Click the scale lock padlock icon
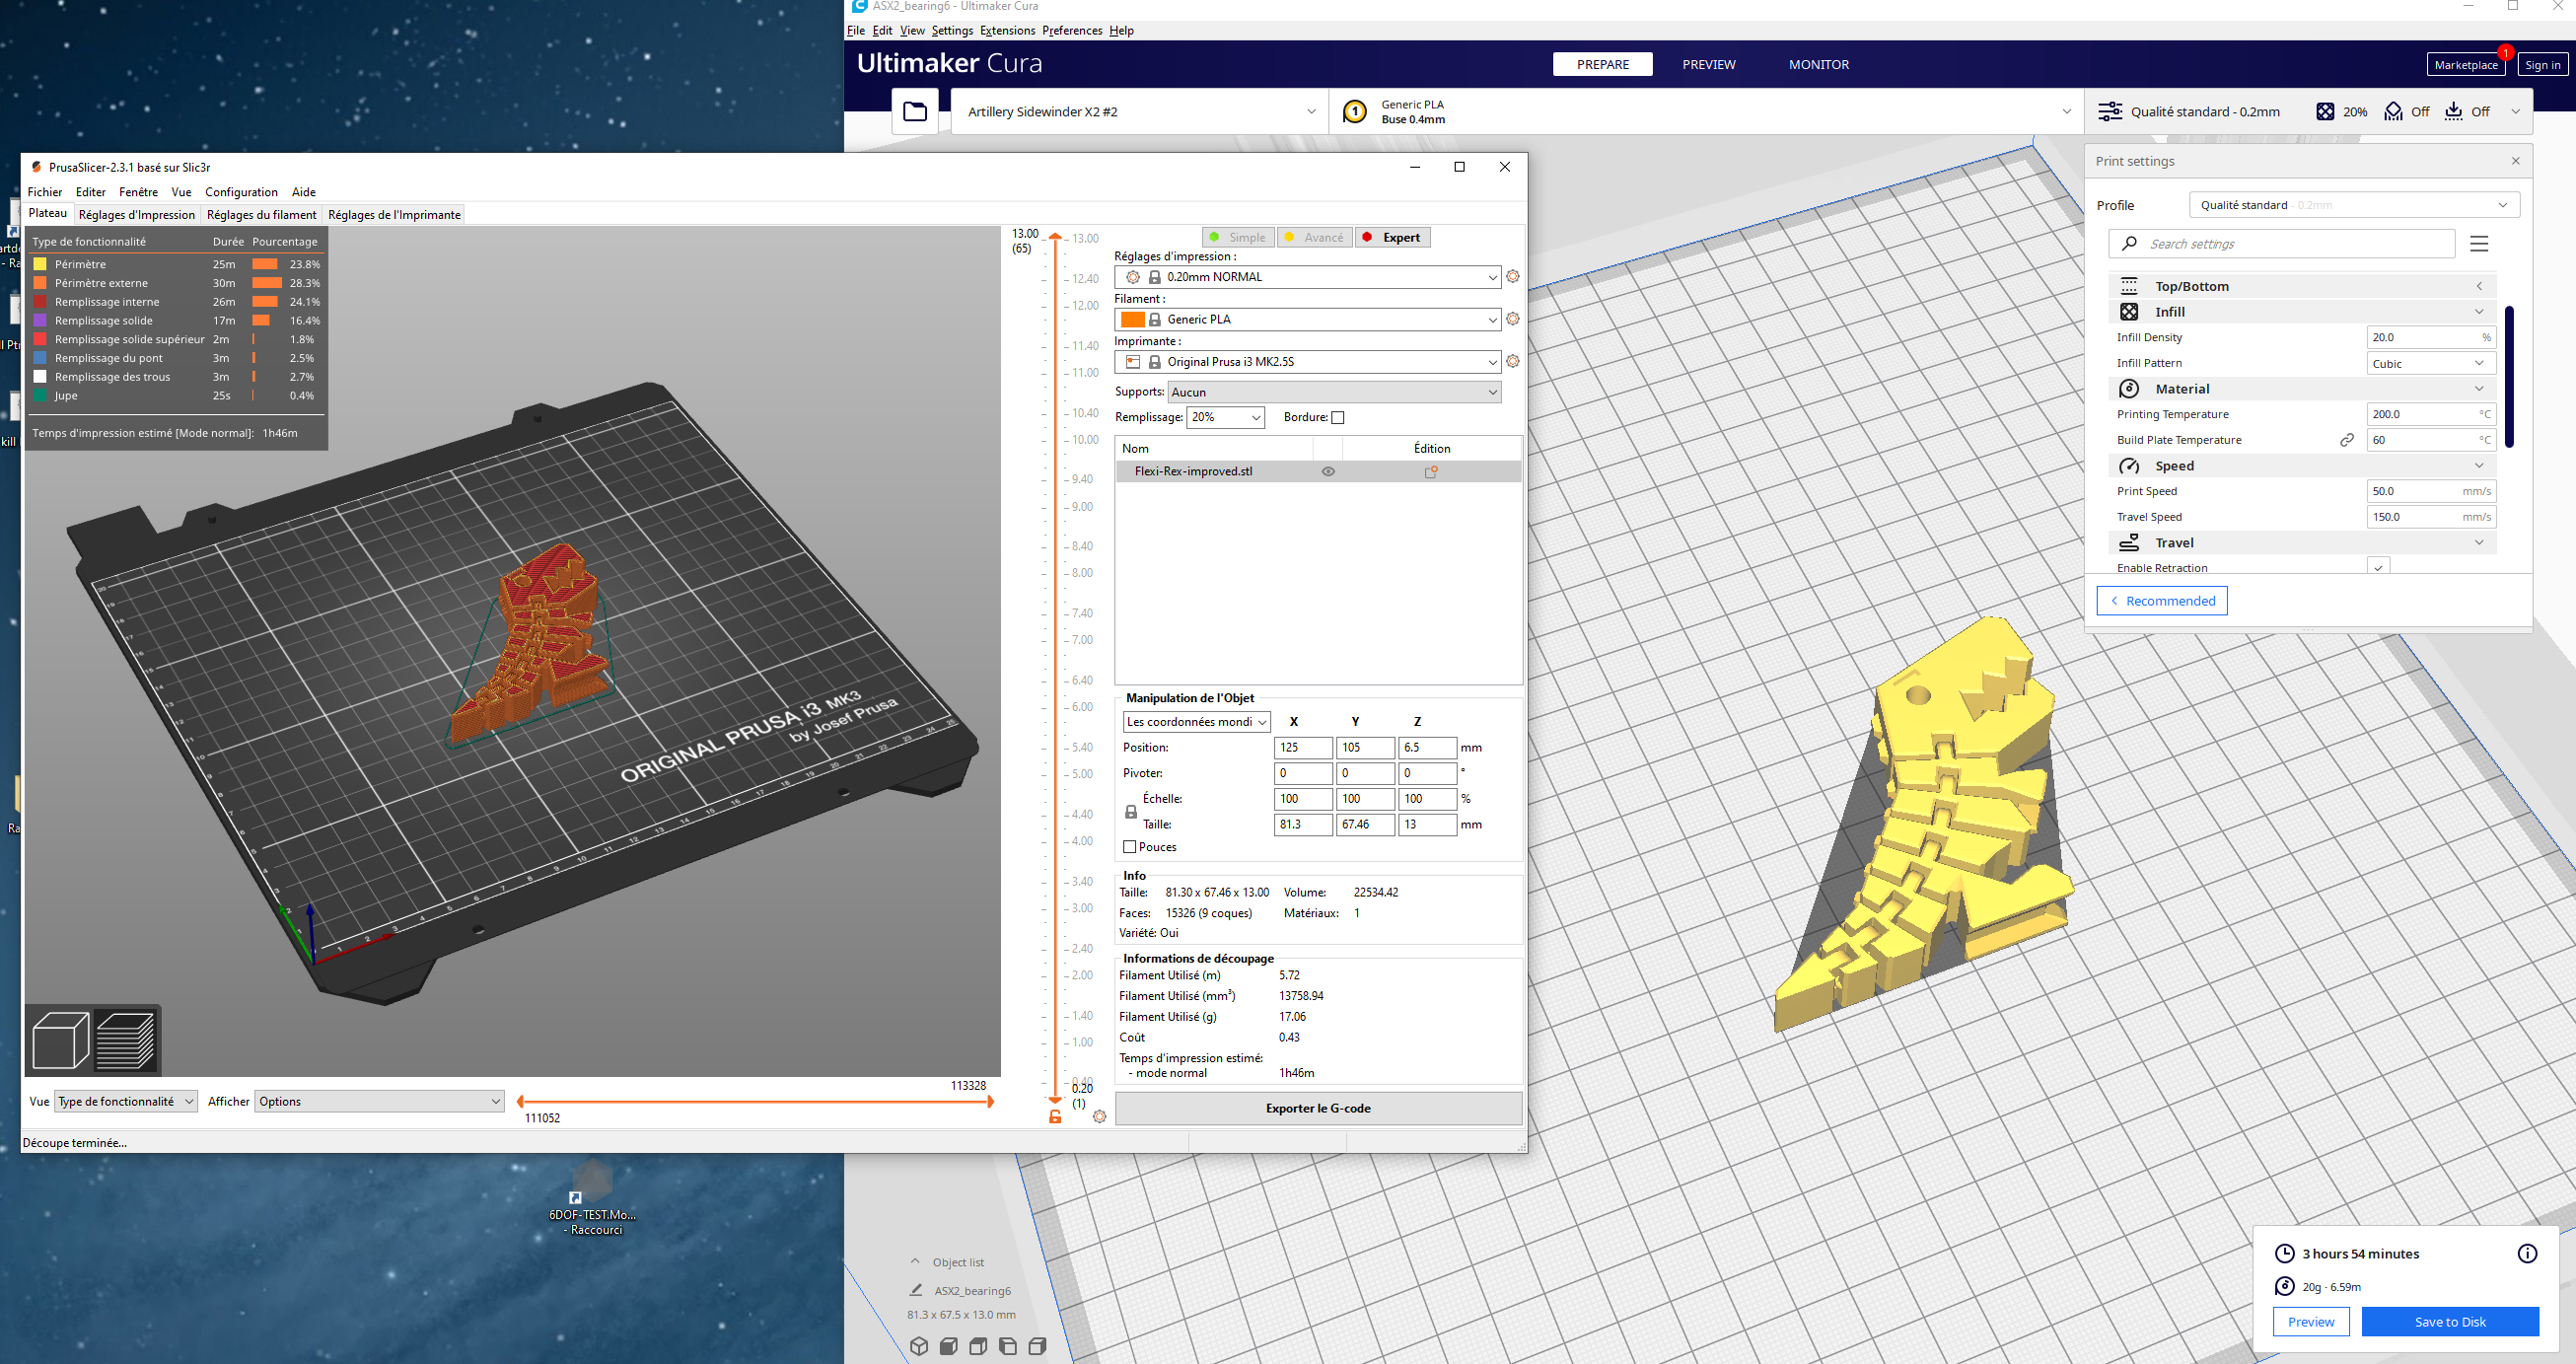The image size is (2576, 1364). point(1131,812)
